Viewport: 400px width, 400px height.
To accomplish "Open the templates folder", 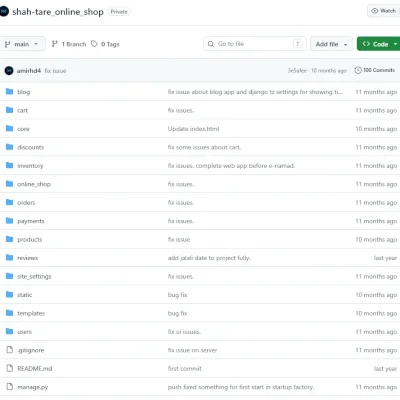I will (x=31, y=313).
